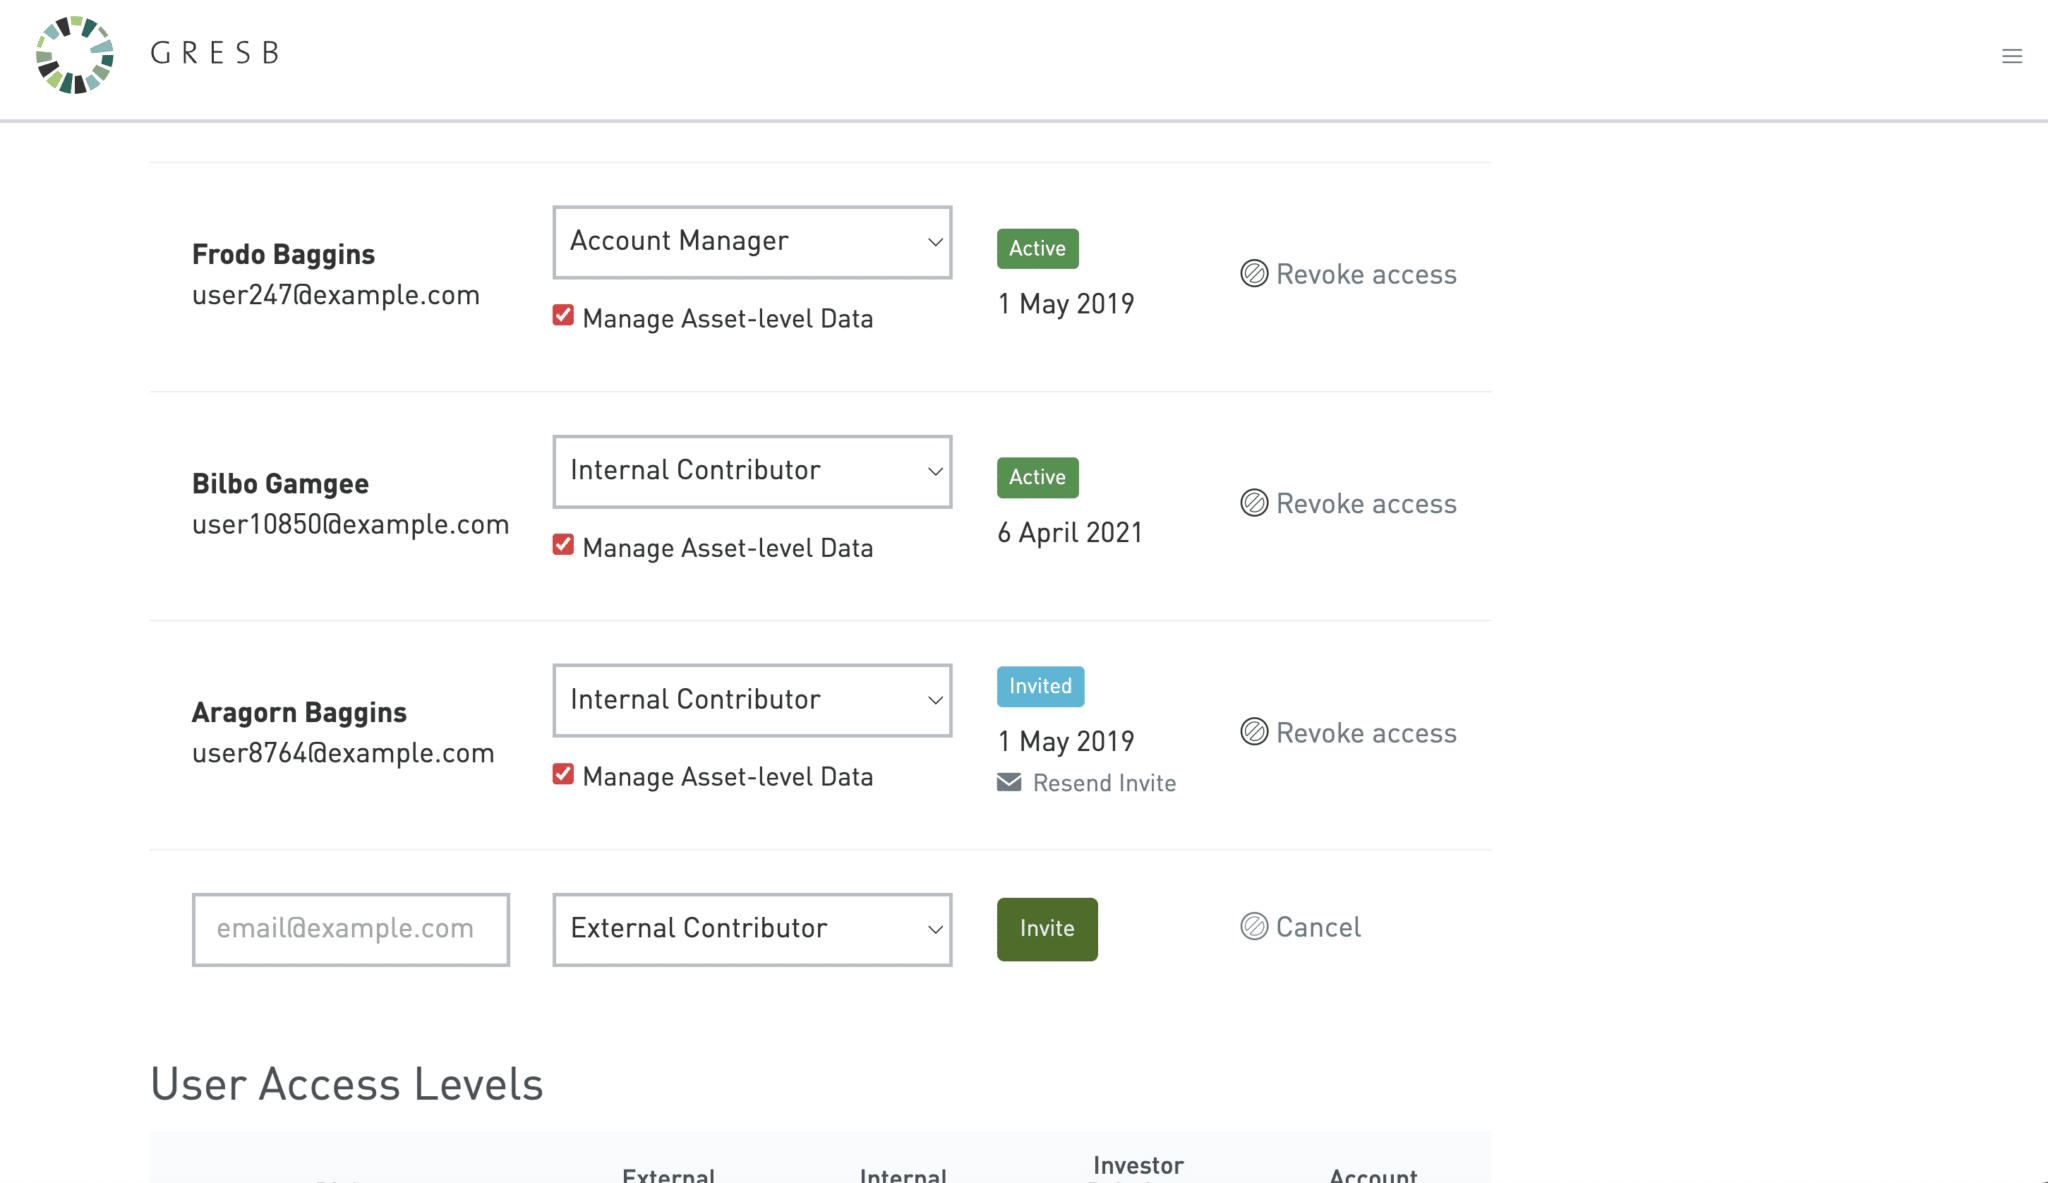Click revoke icon beside Frodo Baggins
Screen dimensions: 2048x1183
click(1254, 273)
